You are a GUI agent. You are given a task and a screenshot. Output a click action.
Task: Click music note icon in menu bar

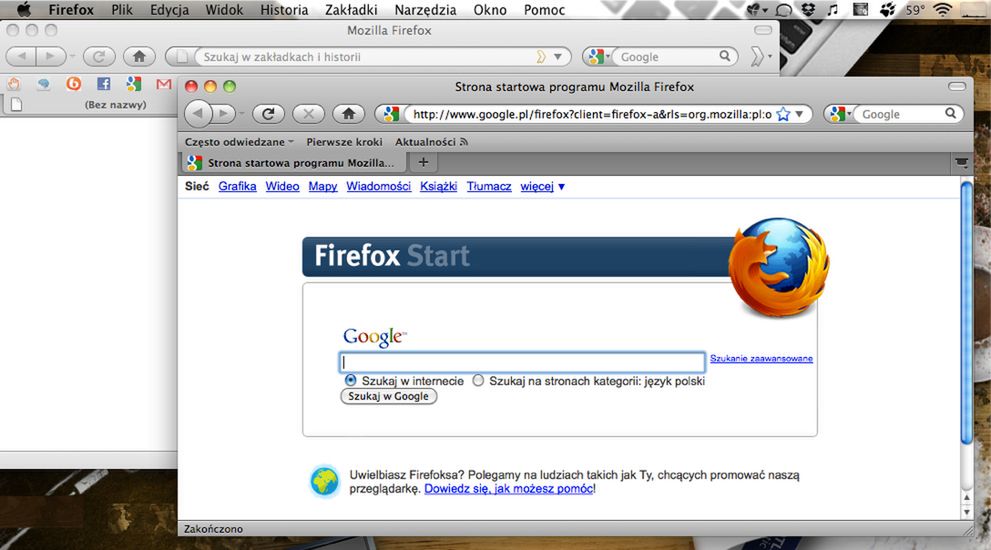pos(833,9)
